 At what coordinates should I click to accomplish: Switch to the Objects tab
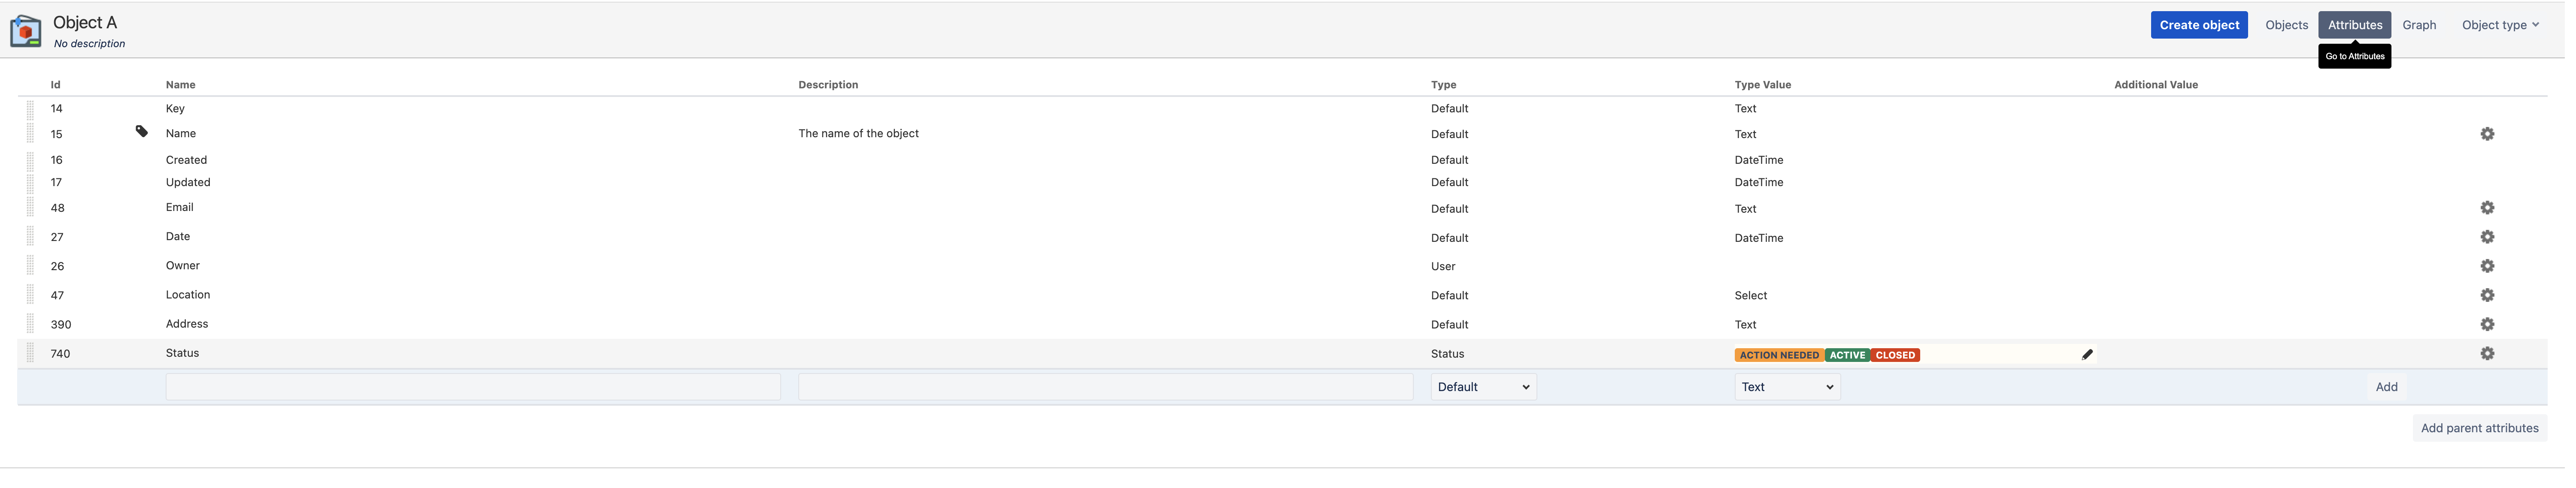pos(2296,25)
